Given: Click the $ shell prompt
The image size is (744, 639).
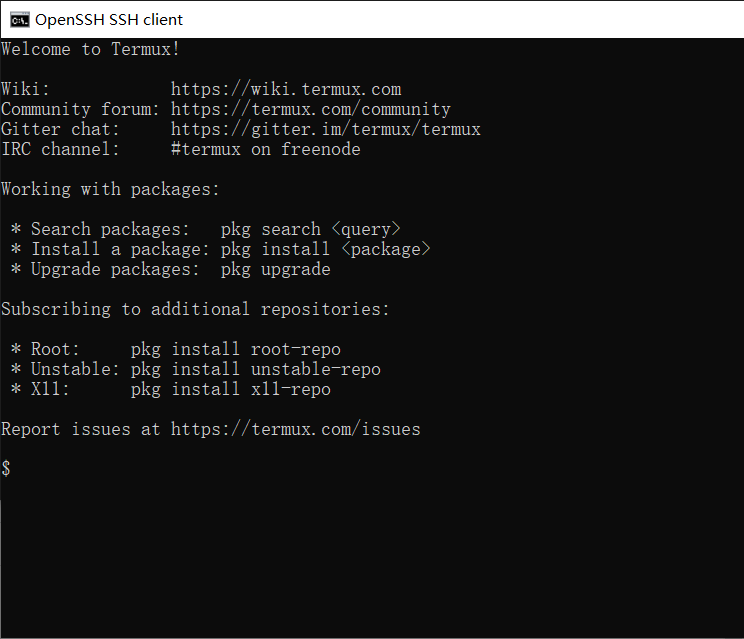Looking at the screenshot, I should 6,469.
